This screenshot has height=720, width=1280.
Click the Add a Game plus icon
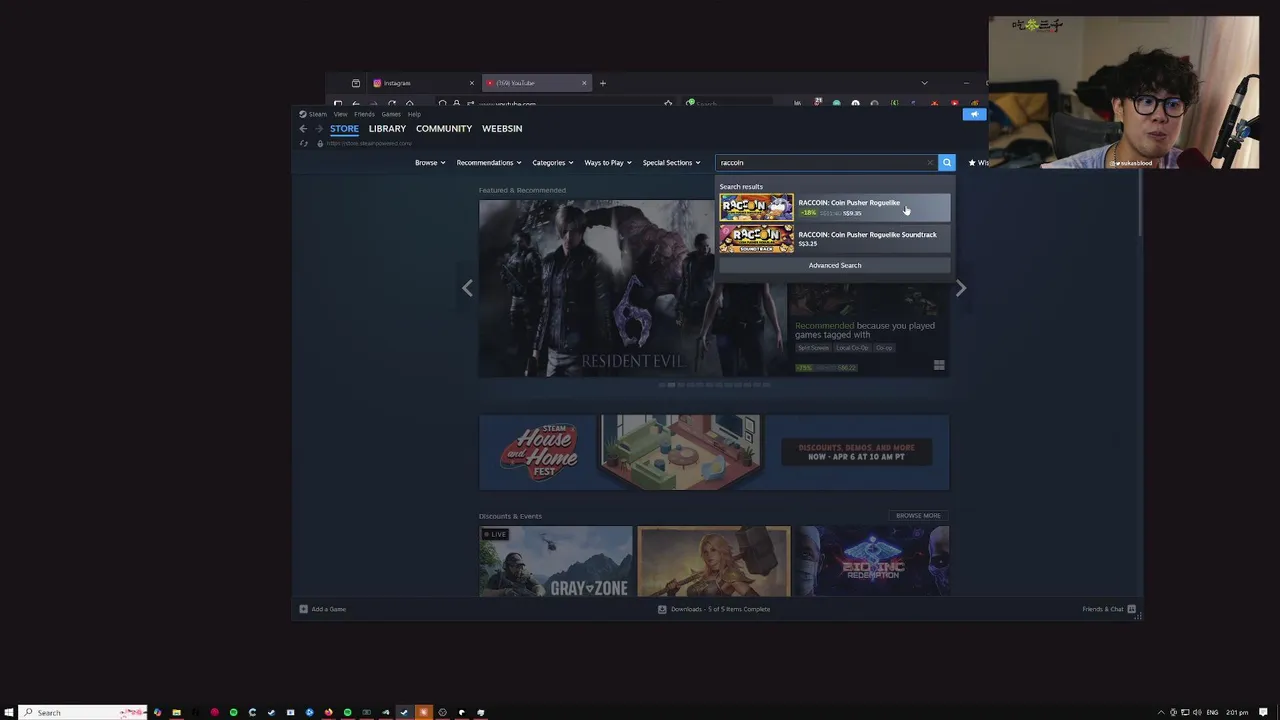pos(303,609)
